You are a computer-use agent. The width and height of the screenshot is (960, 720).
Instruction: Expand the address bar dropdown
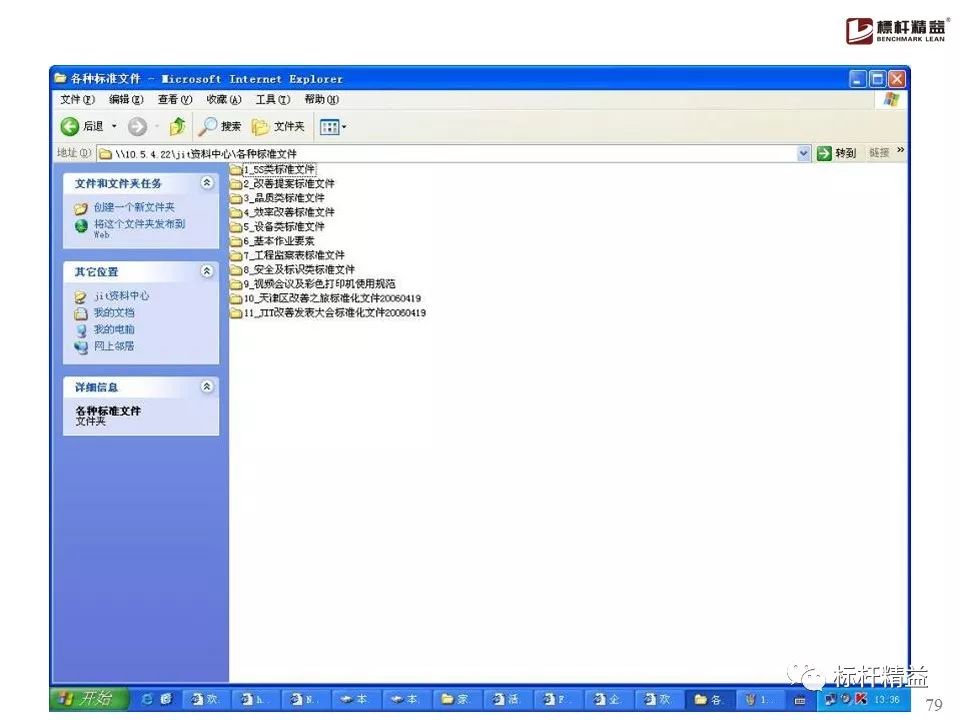click(x=804, y=153)
